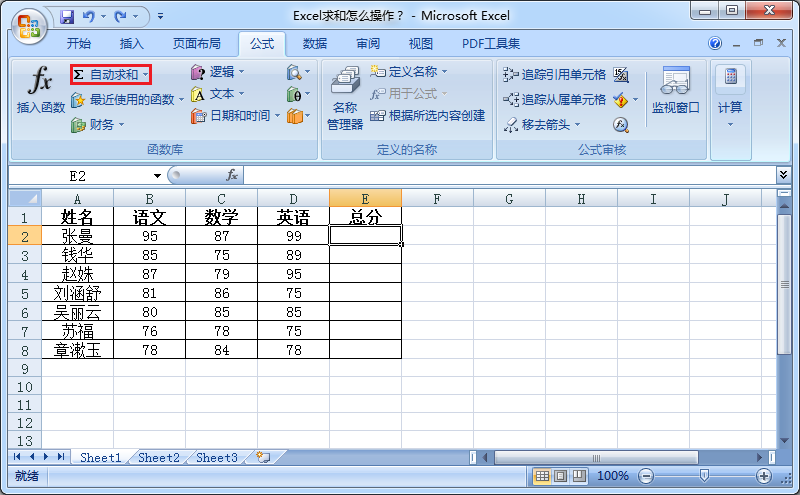Open Insert Function (插入函数) dialog
Viewport: 800px width, 495px height.
41,89
